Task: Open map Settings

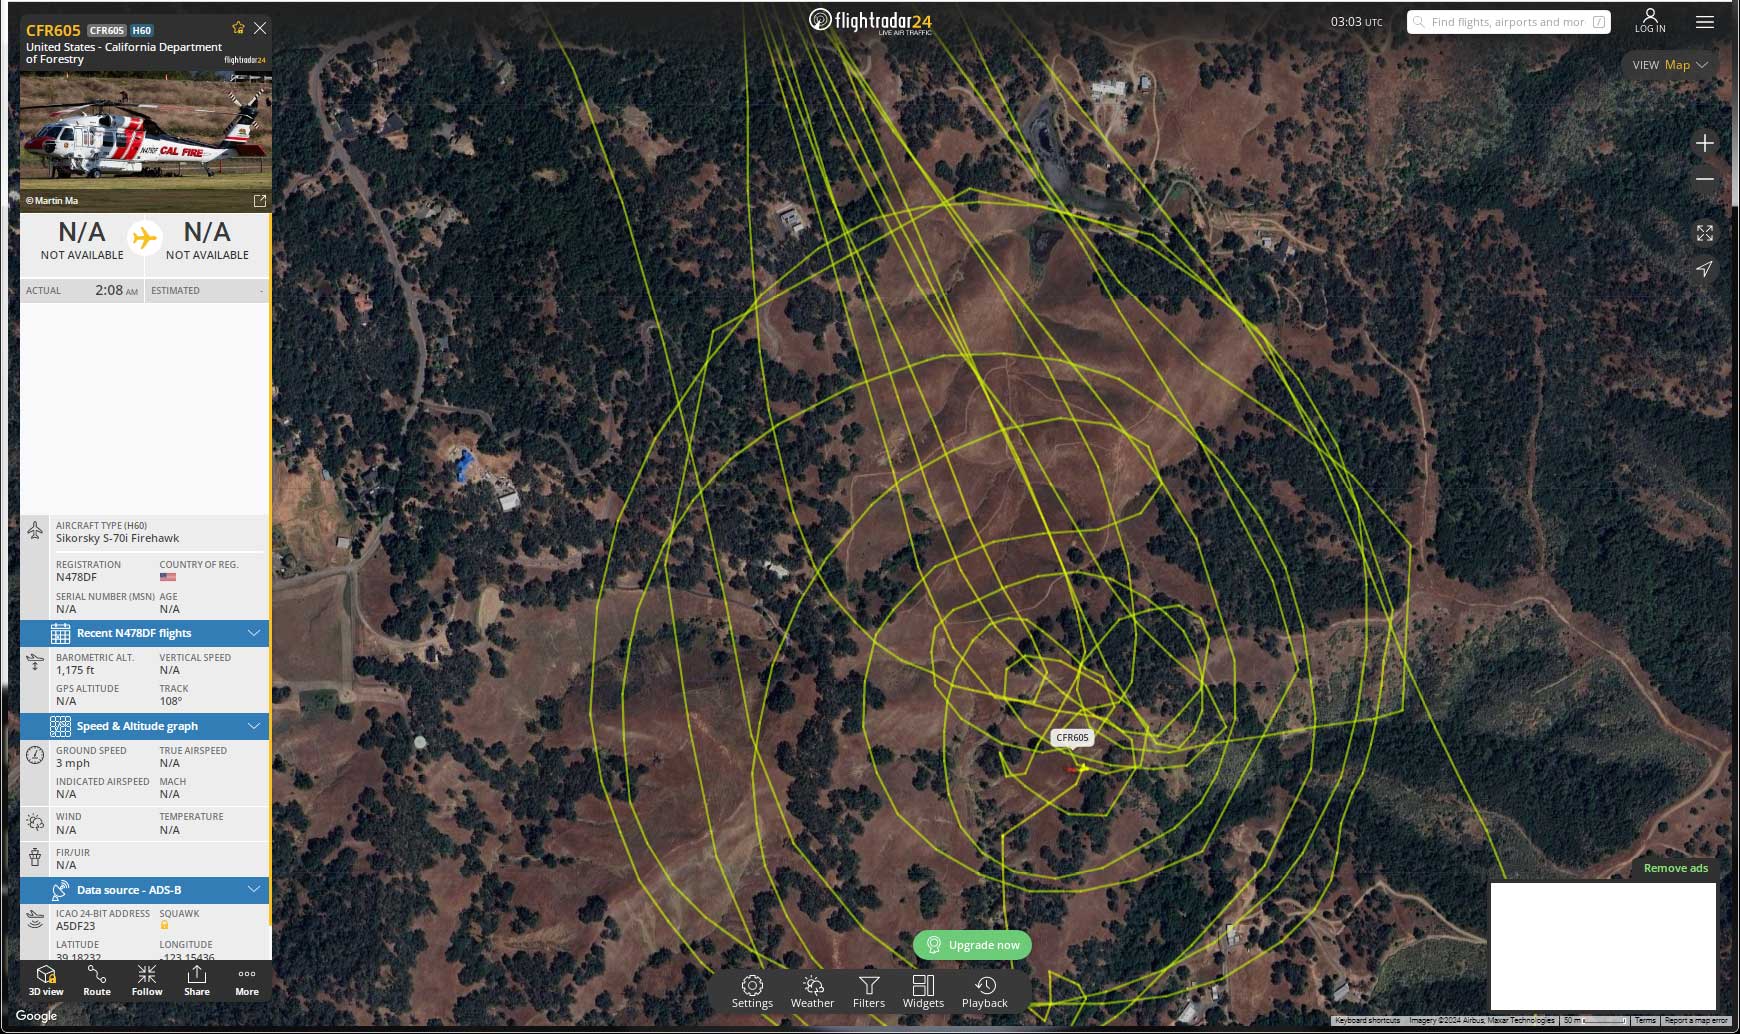Action: tap(752, 992)
